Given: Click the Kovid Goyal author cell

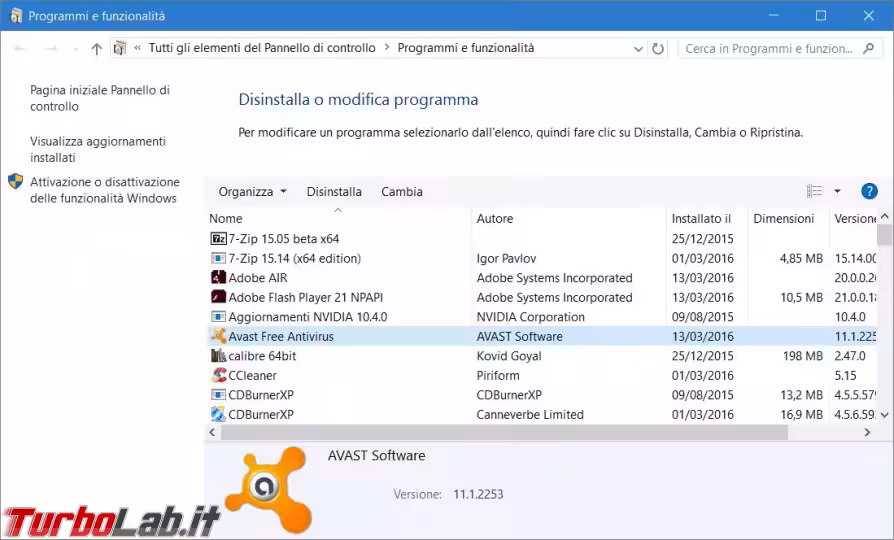Looking at the screenshot, I should (x=509, y=356).
